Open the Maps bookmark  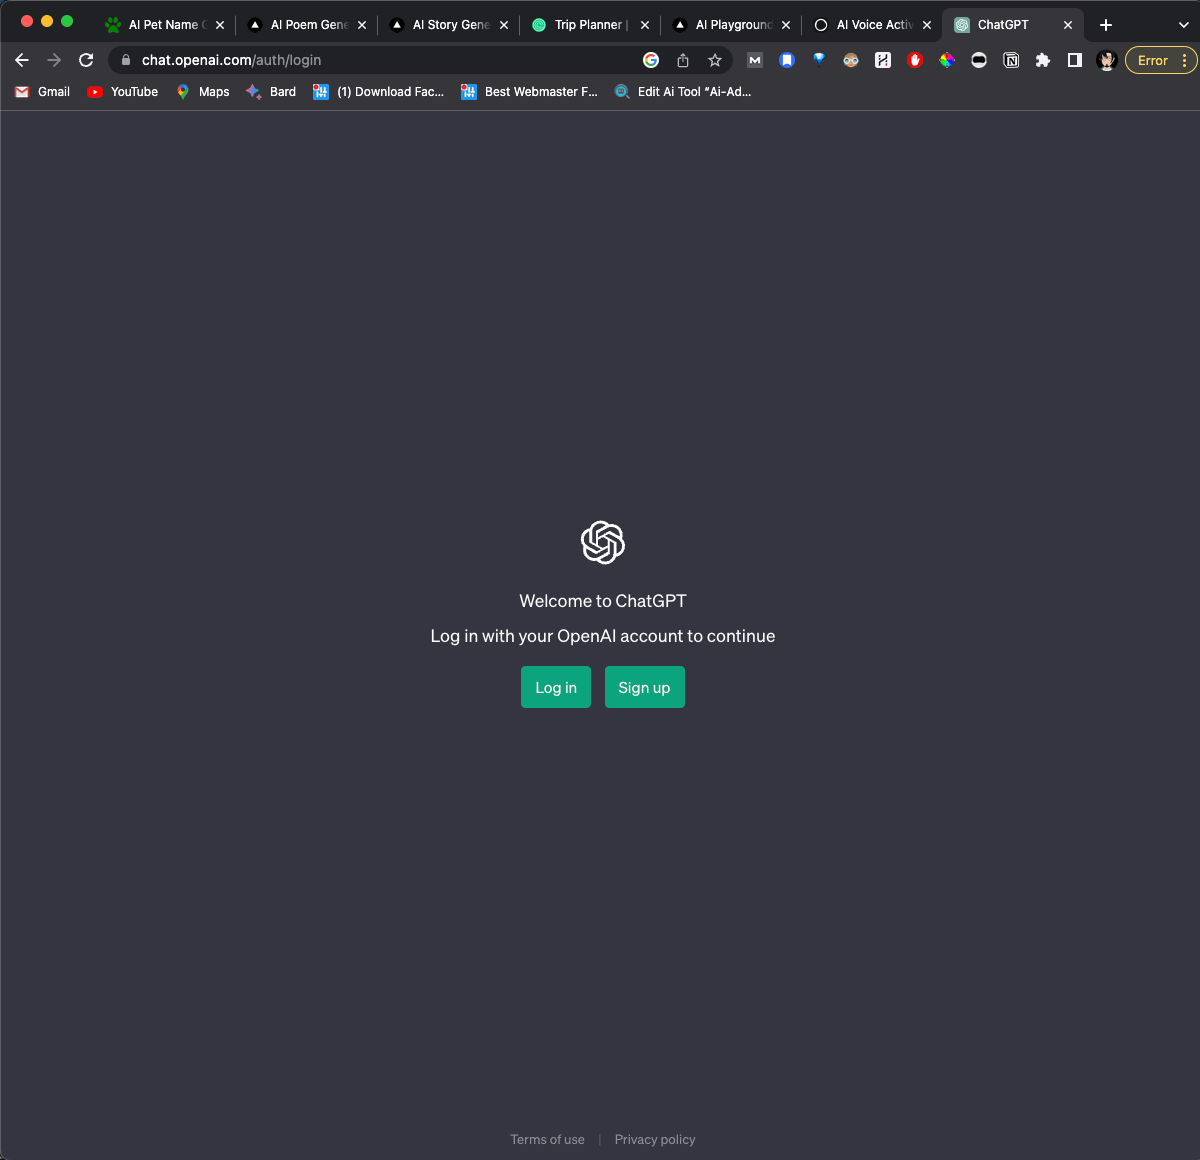[x=203, y=91]
